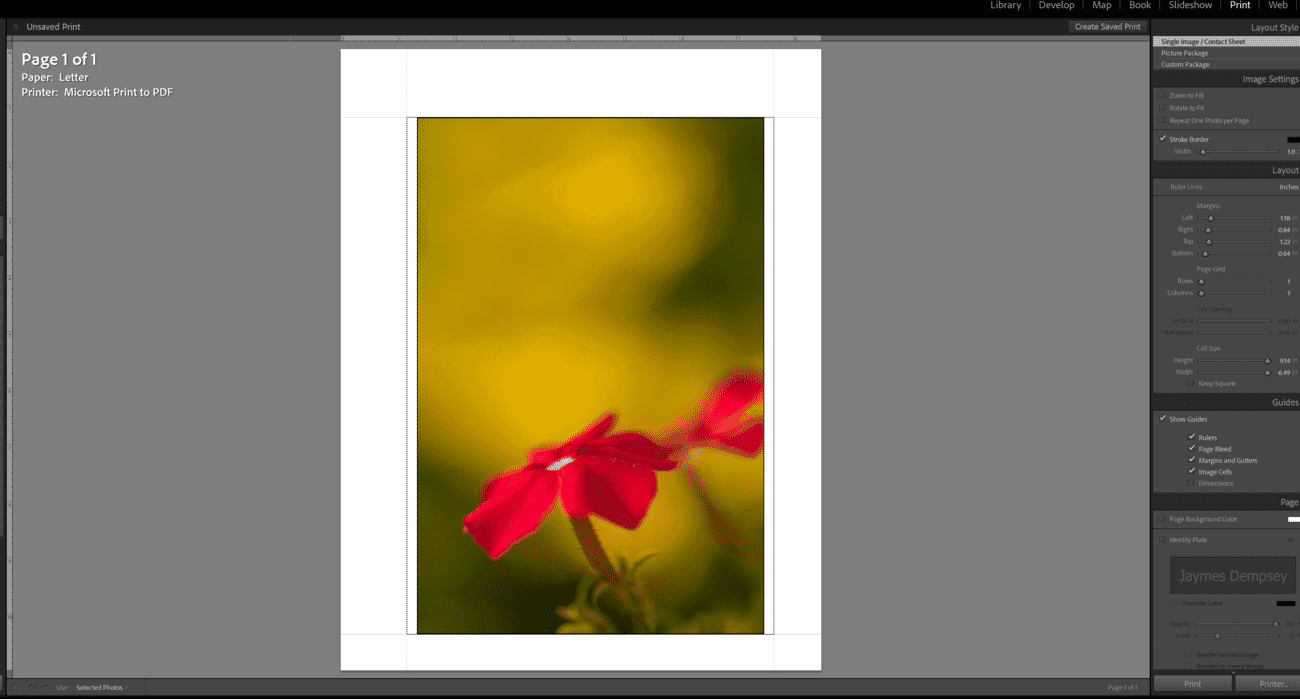Open the Slideshow module
Image resolution: width=1300 pixels, height=699 pixels.
click(x=1190, y=5)
